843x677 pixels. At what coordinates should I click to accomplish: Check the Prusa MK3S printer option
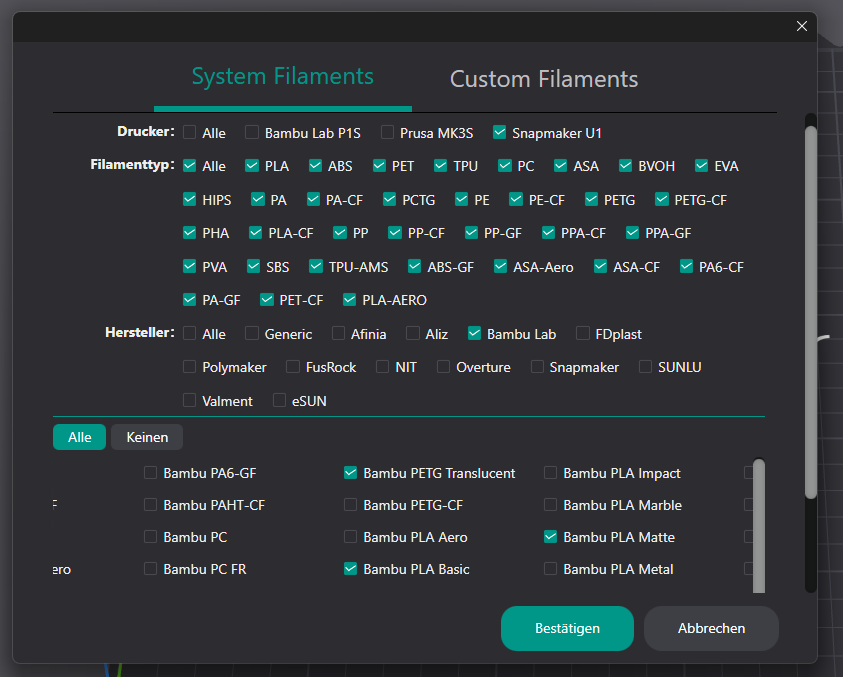click(x=387, y=133)
